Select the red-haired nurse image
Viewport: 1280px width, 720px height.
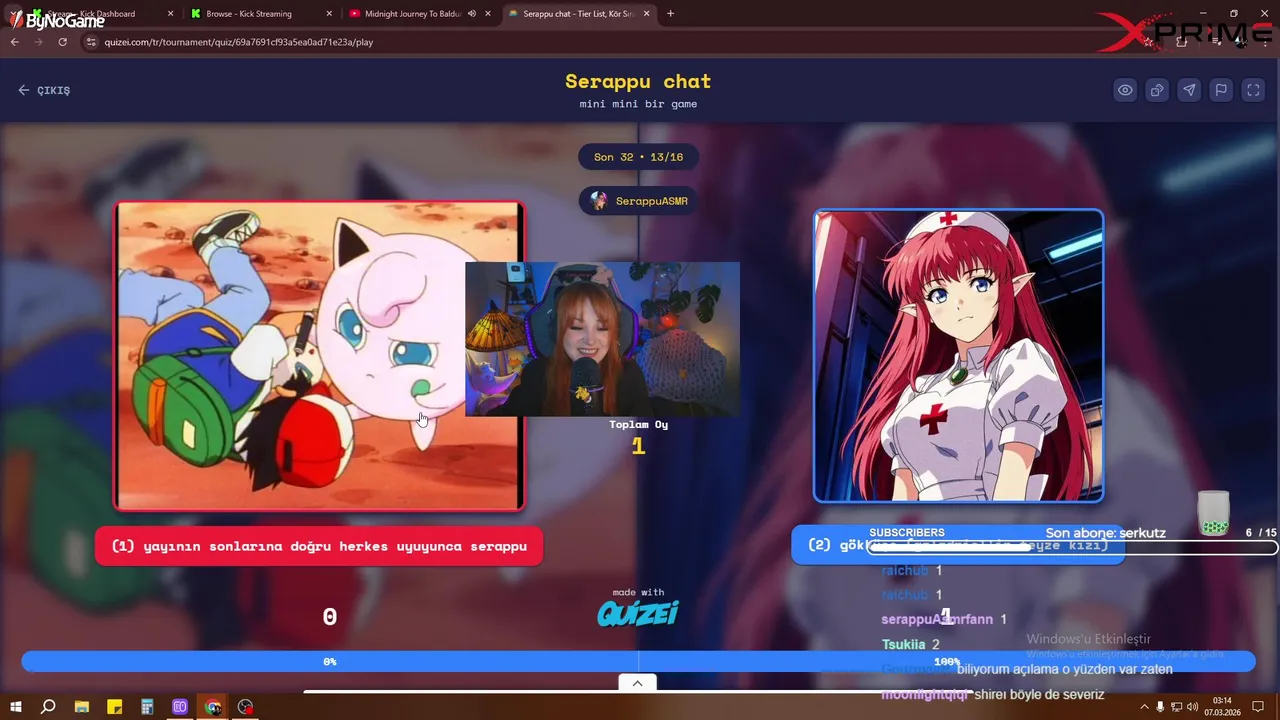(x=958, y=355)
